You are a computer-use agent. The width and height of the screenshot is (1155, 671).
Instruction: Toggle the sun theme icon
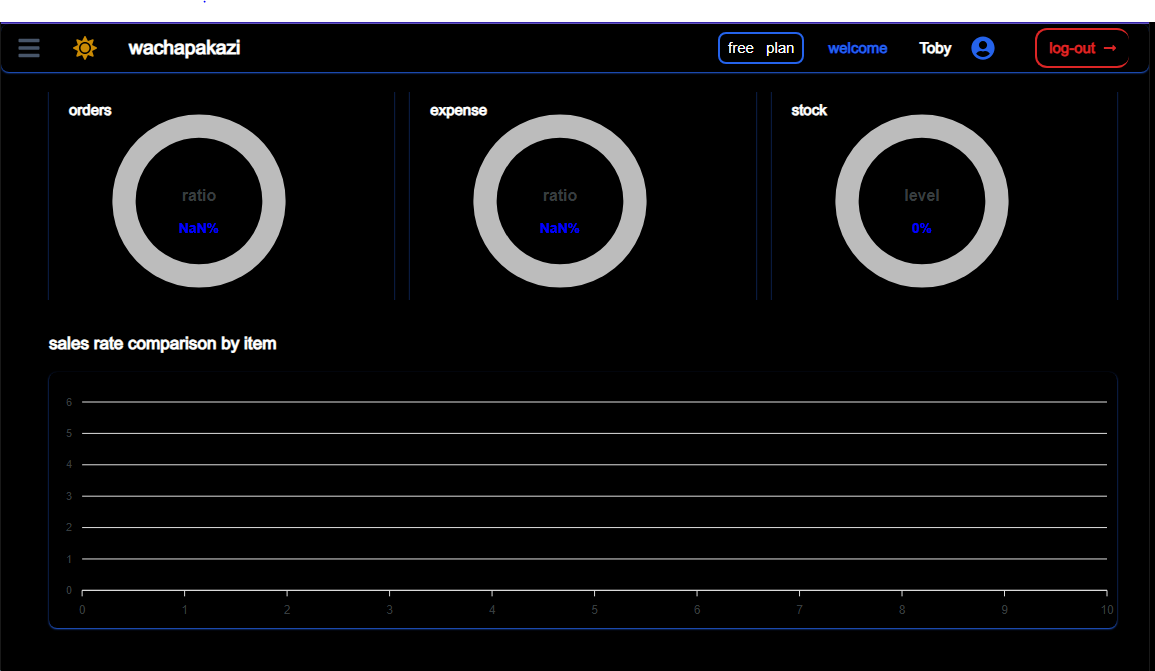click(x=85, y=48)
